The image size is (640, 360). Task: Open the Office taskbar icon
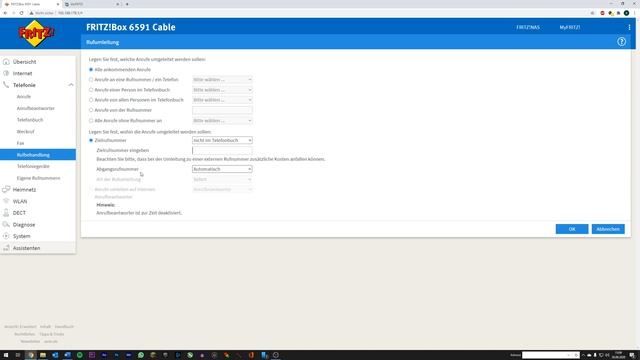[x=251, y=355]
